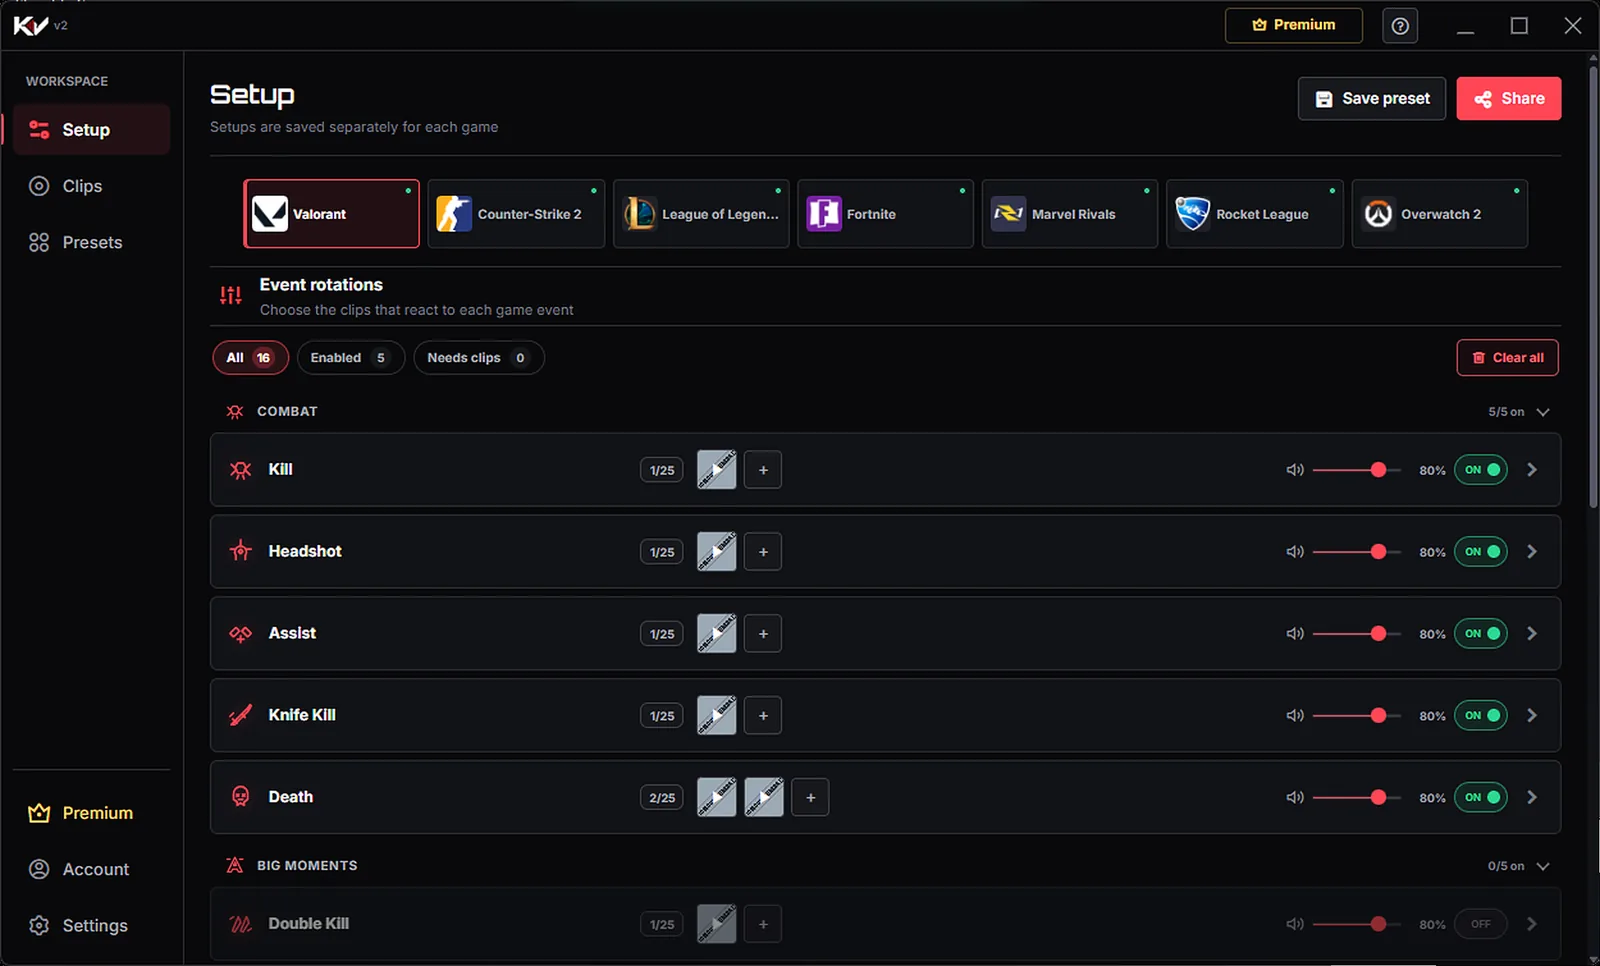Mute the Death event speaker icon
This screenshot has width=1600, height=966.
click(1295, 798)
